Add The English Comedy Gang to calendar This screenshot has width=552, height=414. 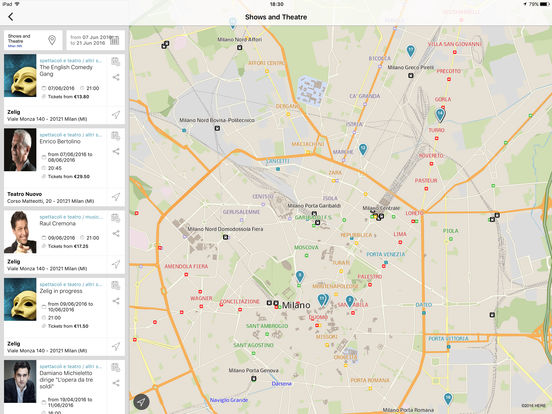pyautogui.click(x=115, y=62)
